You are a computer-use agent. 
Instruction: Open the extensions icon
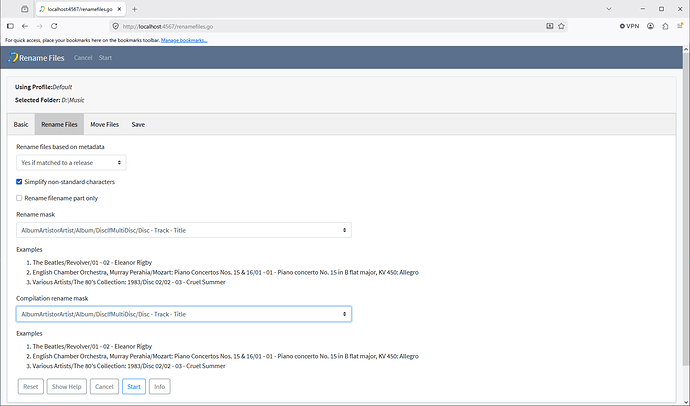click(665, 26)
